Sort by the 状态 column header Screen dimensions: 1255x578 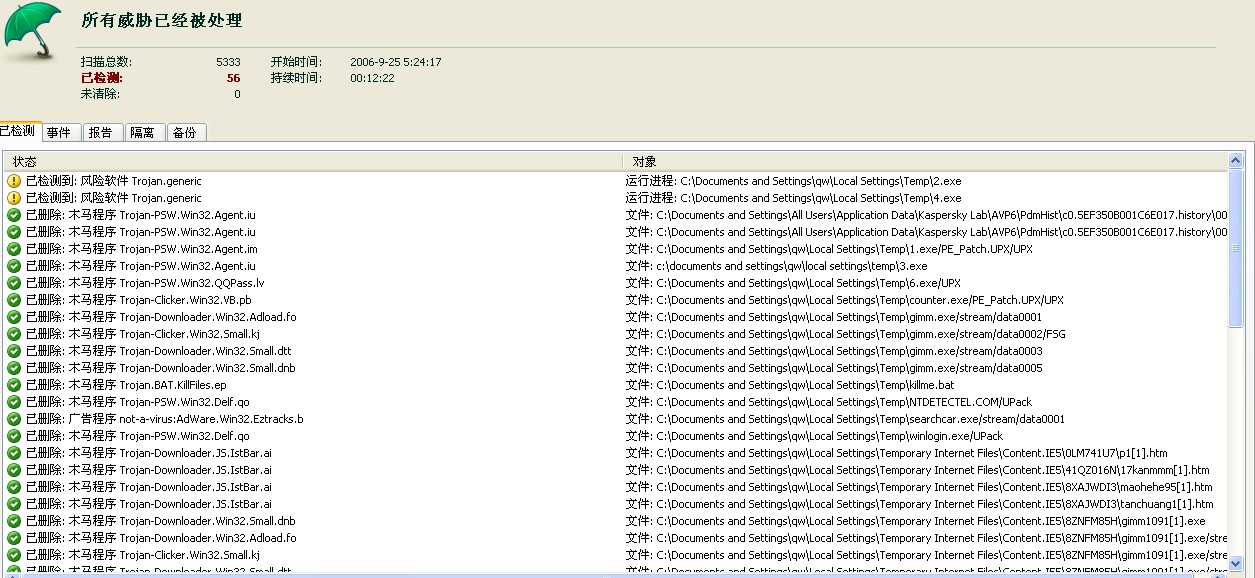[x=313, y=161]
